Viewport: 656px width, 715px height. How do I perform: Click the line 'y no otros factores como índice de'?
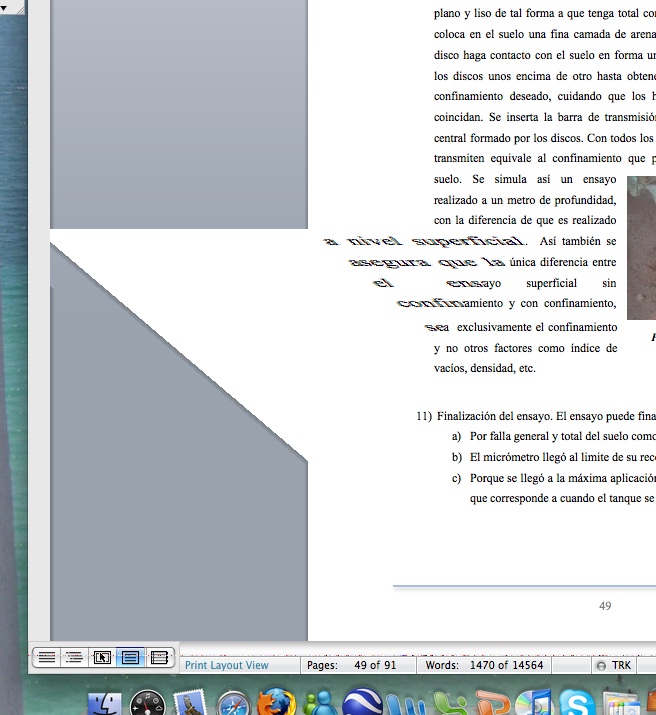click(x=525, y=348)
